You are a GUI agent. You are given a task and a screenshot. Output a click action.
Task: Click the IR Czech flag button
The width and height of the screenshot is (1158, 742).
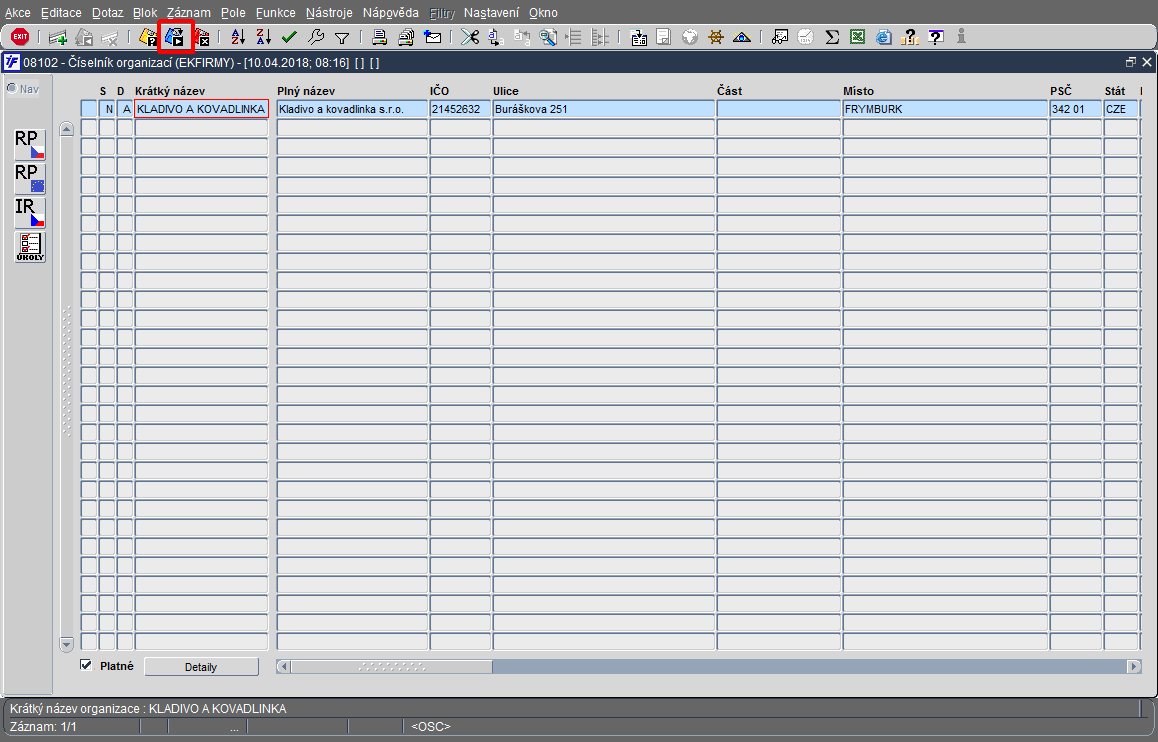[x=30, y=213]
